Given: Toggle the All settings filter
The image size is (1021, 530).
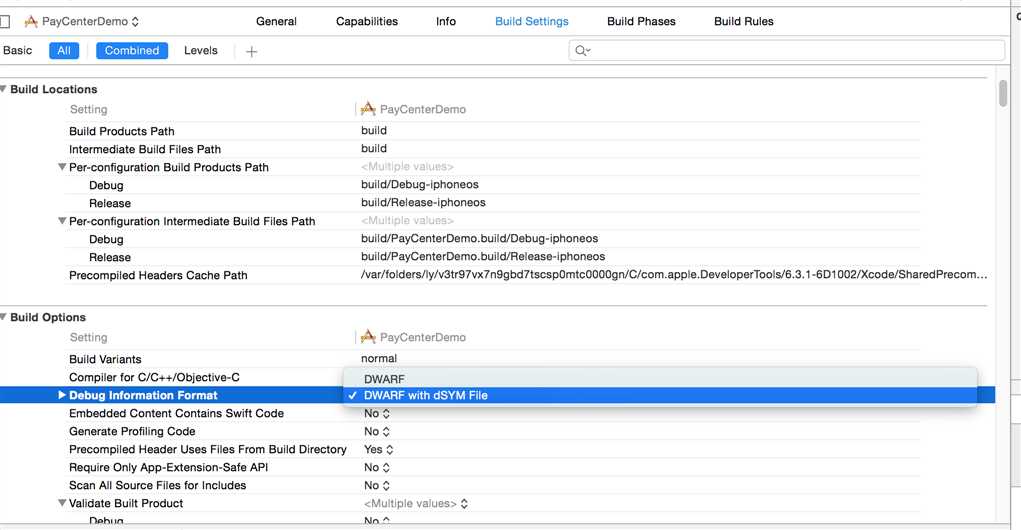Looking at the screenshot, I should [x=64, y=51].
